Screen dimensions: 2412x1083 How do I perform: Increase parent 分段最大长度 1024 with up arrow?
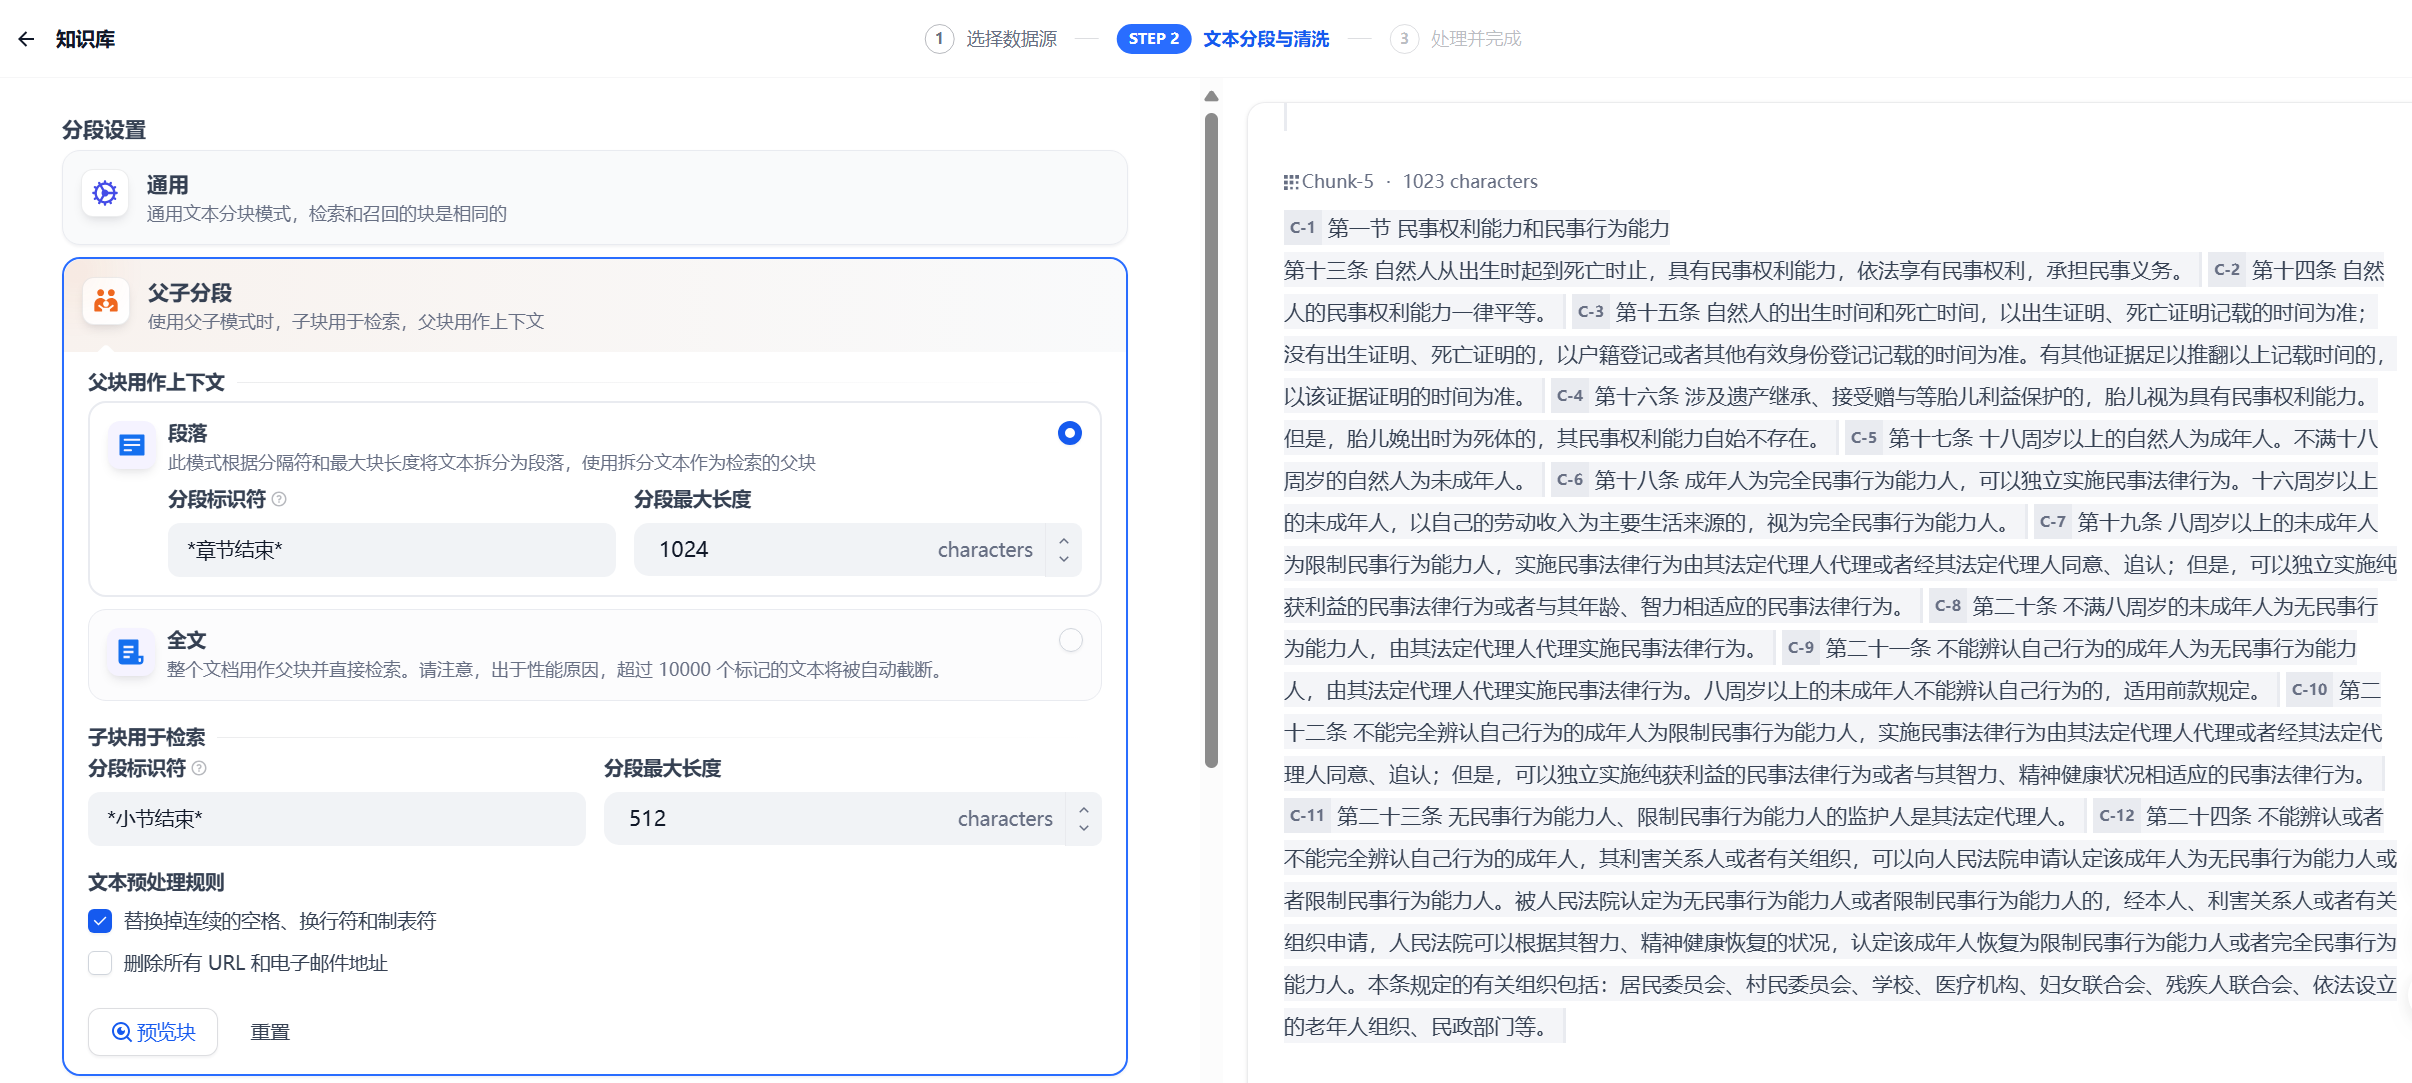[1064, 540]
